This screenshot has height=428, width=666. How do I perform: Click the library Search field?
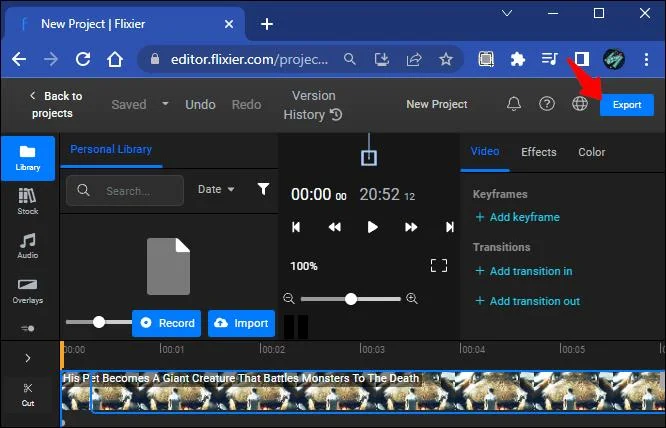click(125, 191)
